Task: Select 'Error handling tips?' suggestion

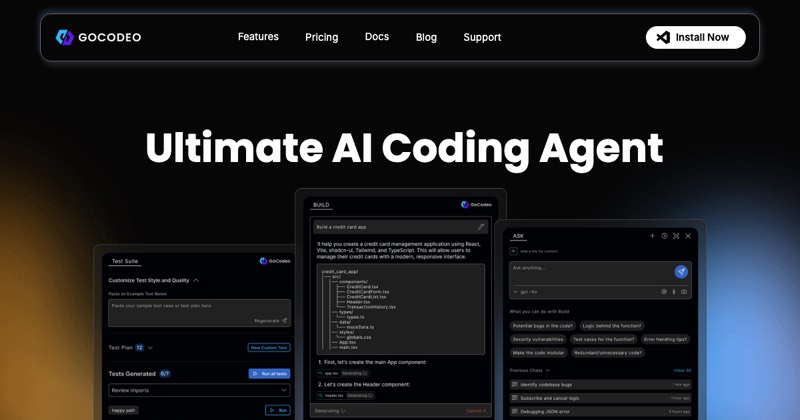Action: pos(665,339)
